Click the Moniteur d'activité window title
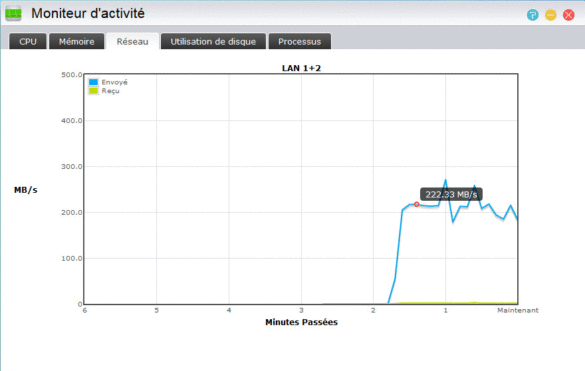Viewport: 585px width, 371px height. (x=88, y=14)
